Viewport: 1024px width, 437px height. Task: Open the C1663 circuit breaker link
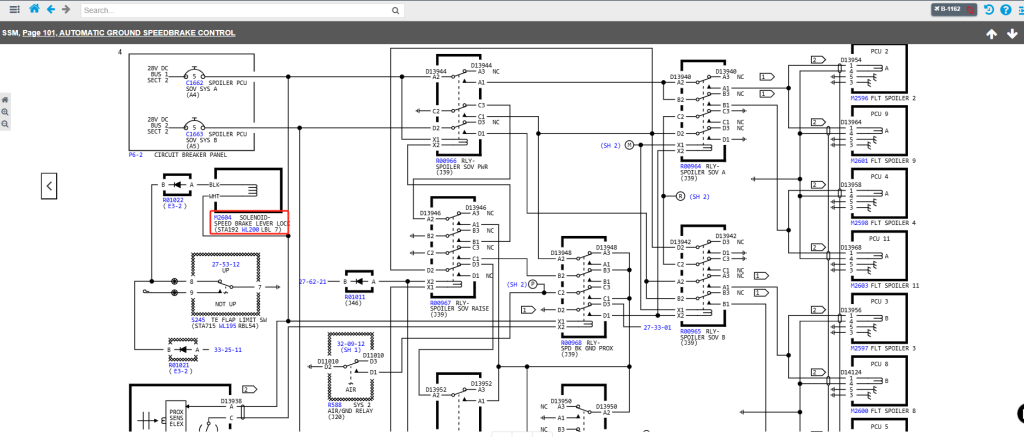(x=195, y=135)
